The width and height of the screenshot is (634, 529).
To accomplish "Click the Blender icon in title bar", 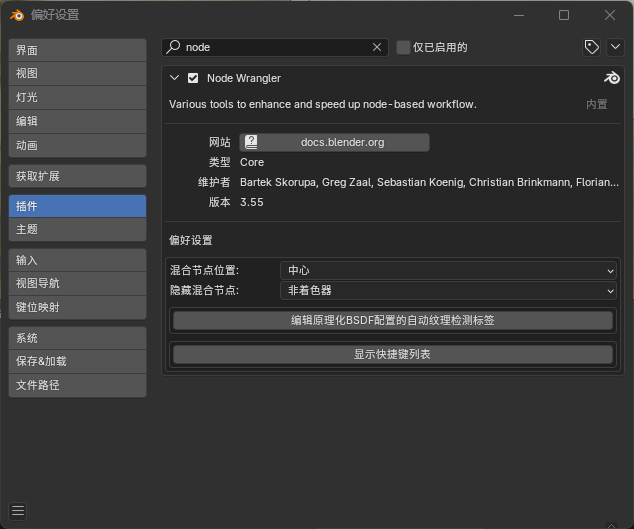I will [x=16, y=15].
